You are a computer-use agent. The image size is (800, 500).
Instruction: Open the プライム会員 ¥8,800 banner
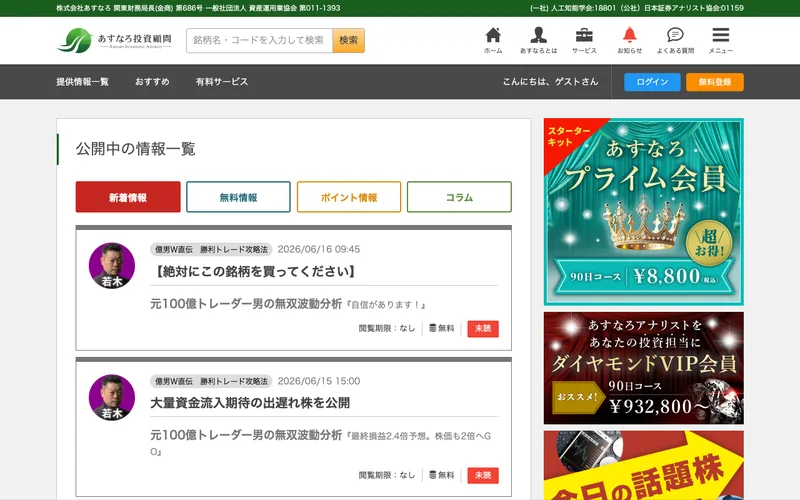point(643,212)
